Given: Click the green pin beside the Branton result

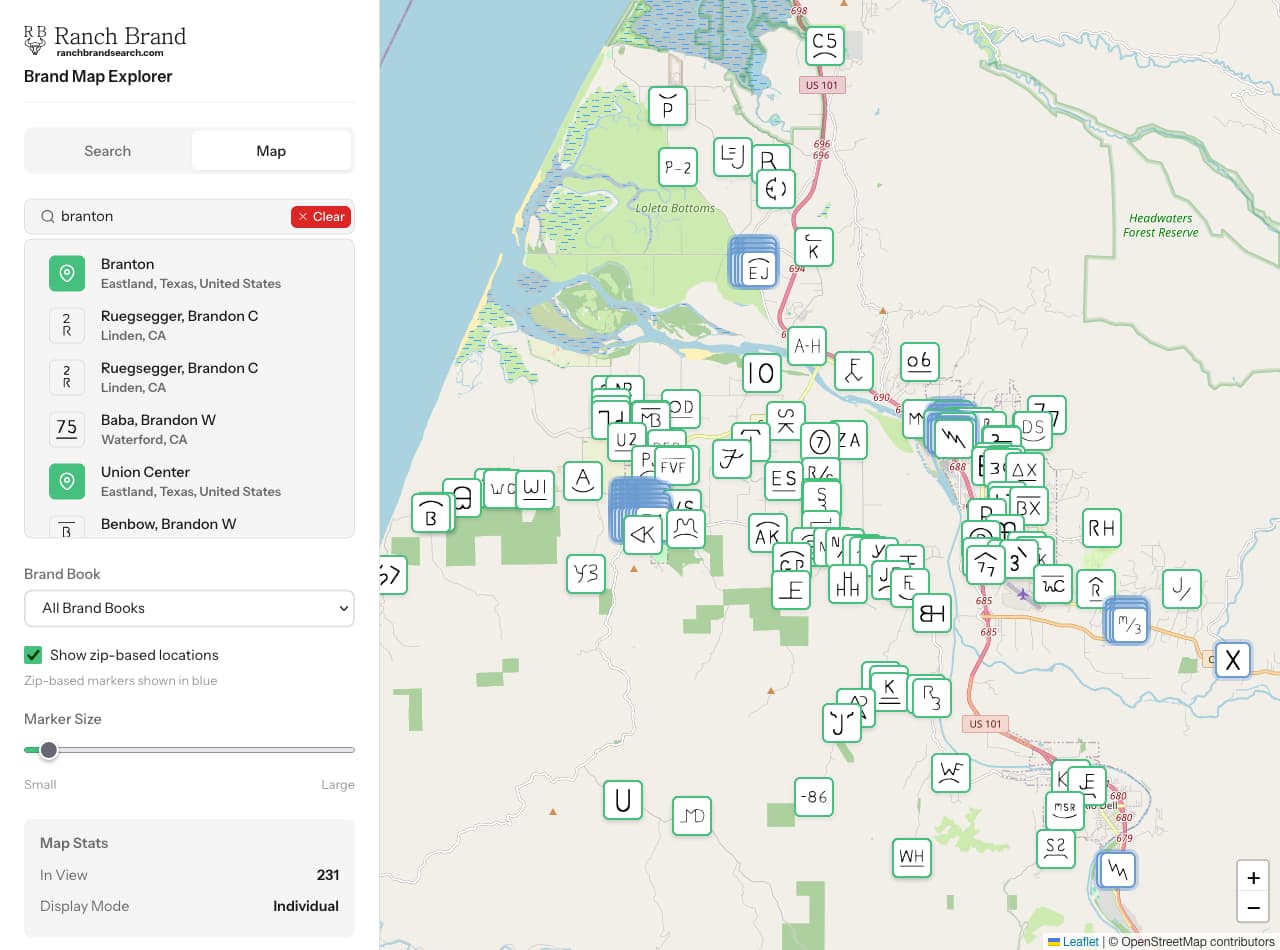Looking at the screenshot, I should click(x=66, y=273).
